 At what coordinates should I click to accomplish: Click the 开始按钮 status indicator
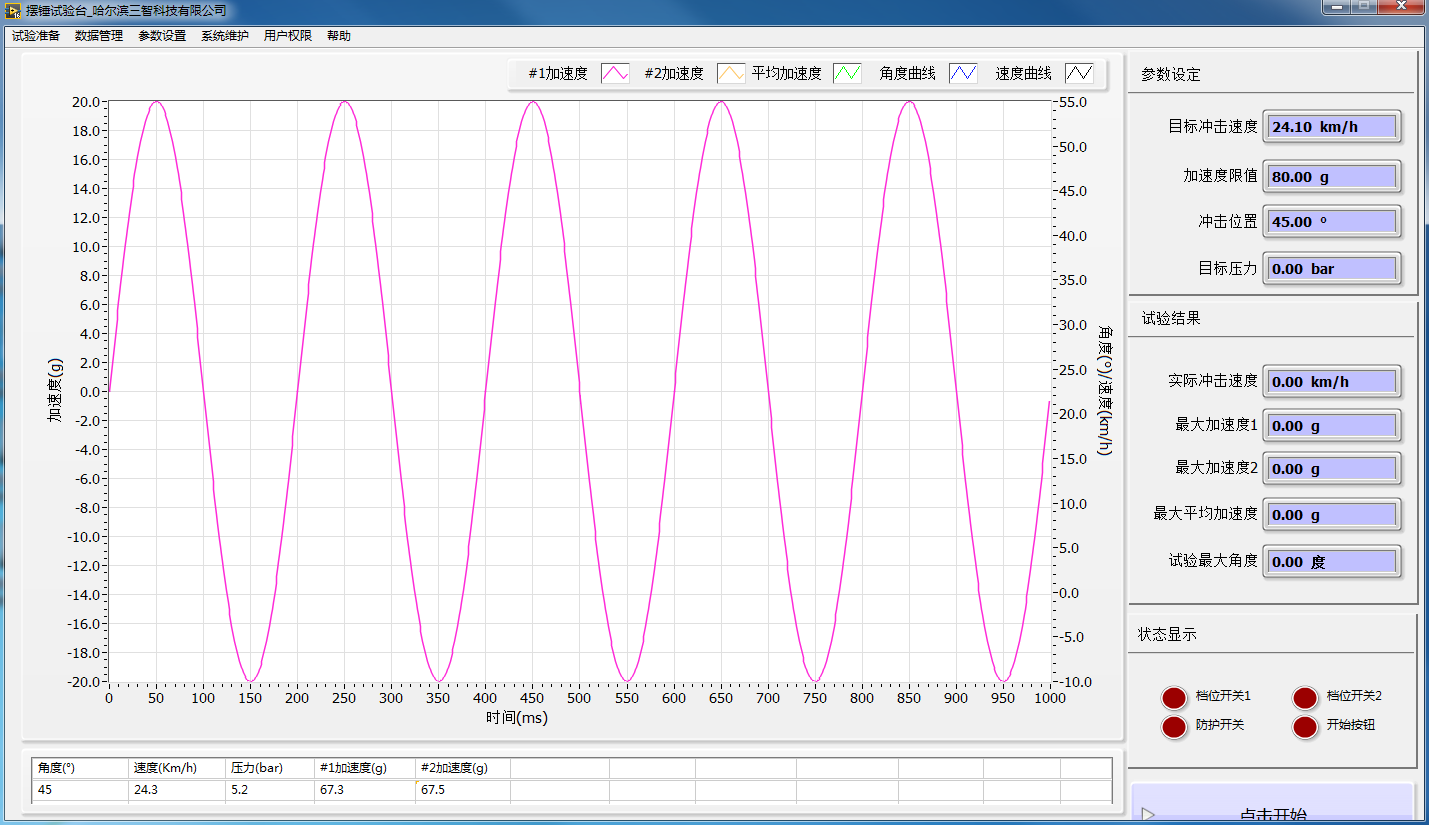click(1305, 727)
